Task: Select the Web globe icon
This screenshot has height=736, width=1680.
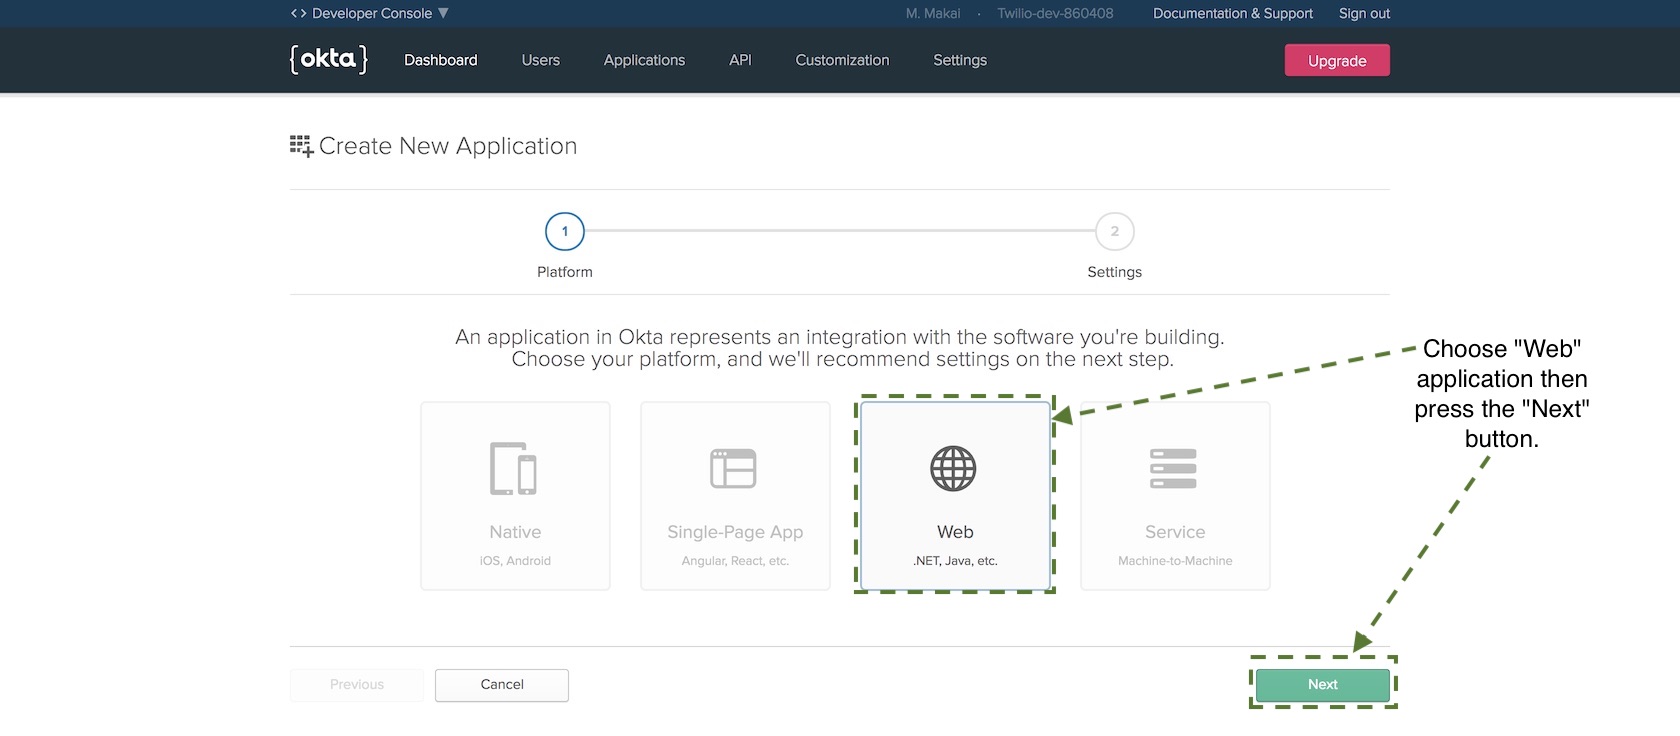Action: (953, 468)
